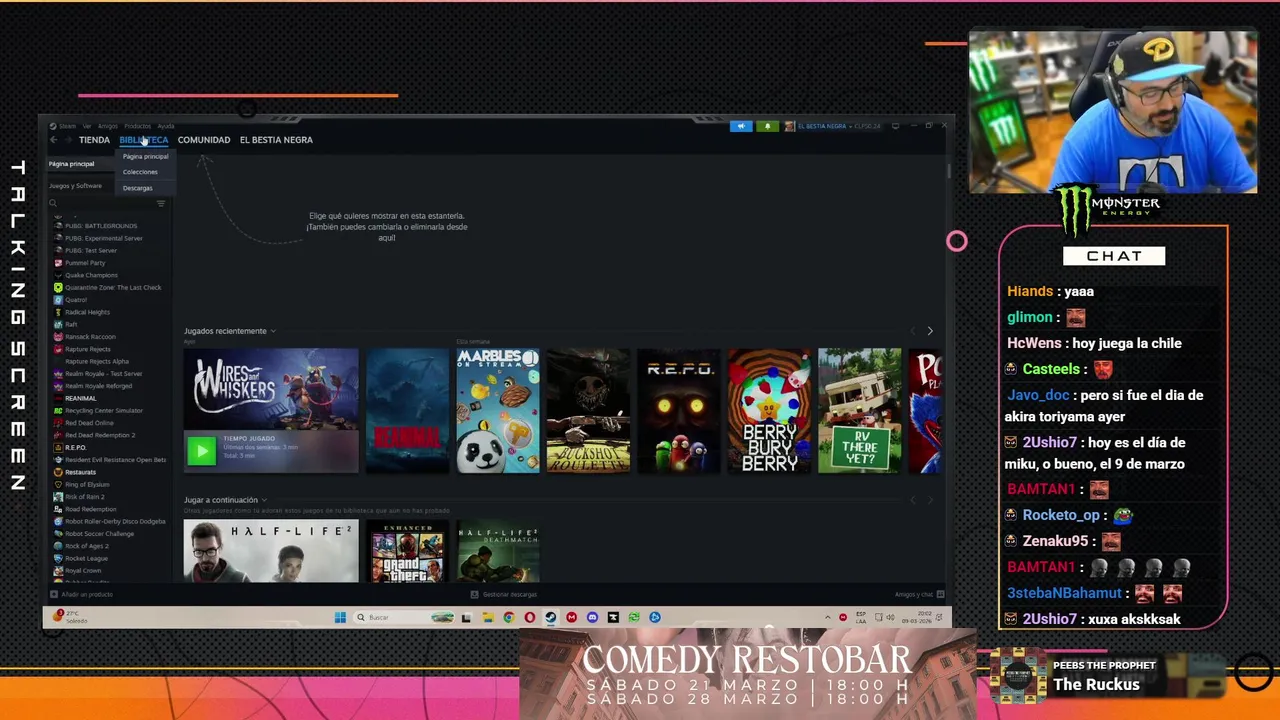Select R.E.P.O. in the library list
The height and width of the screenshot is (720, 1280).
76,447
